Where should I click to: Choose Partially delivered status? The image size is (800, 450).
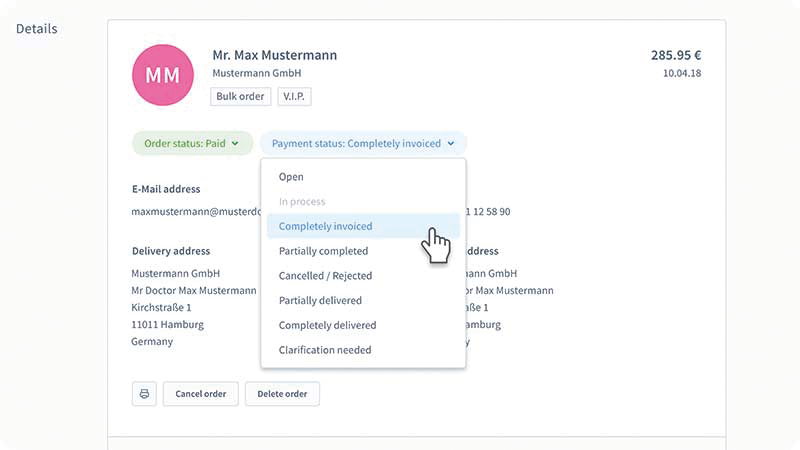320,300
